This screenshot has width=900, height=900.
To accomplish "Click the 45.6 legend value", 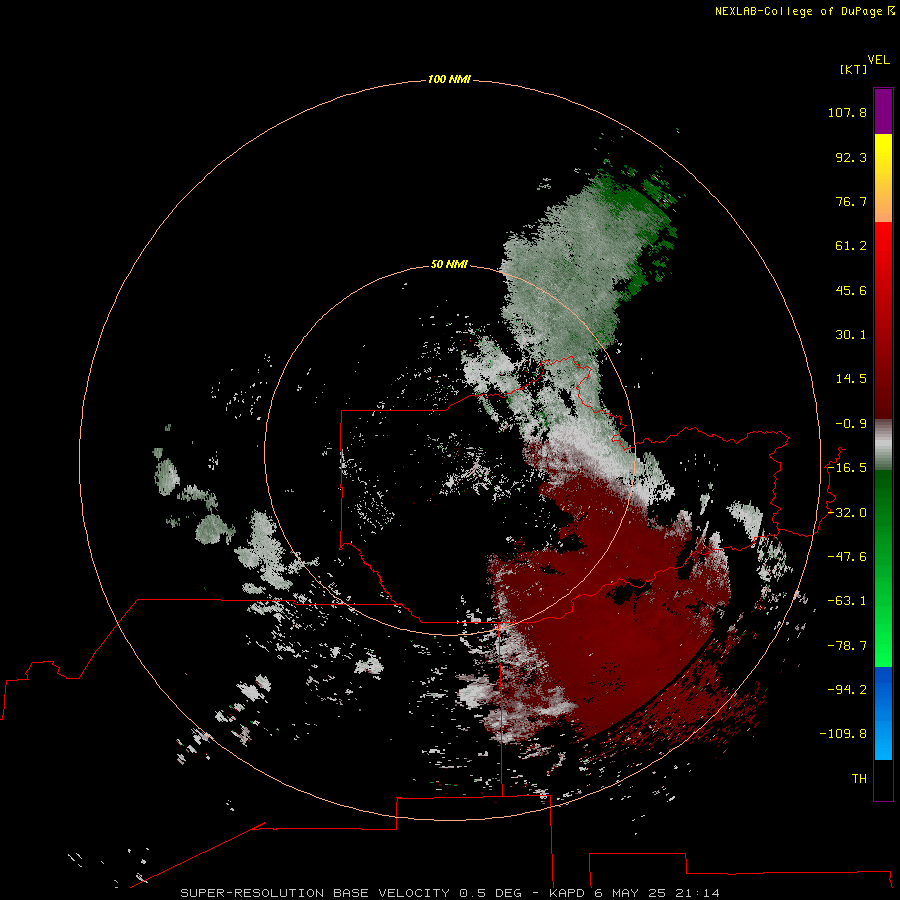I will (x=851, y=290).
